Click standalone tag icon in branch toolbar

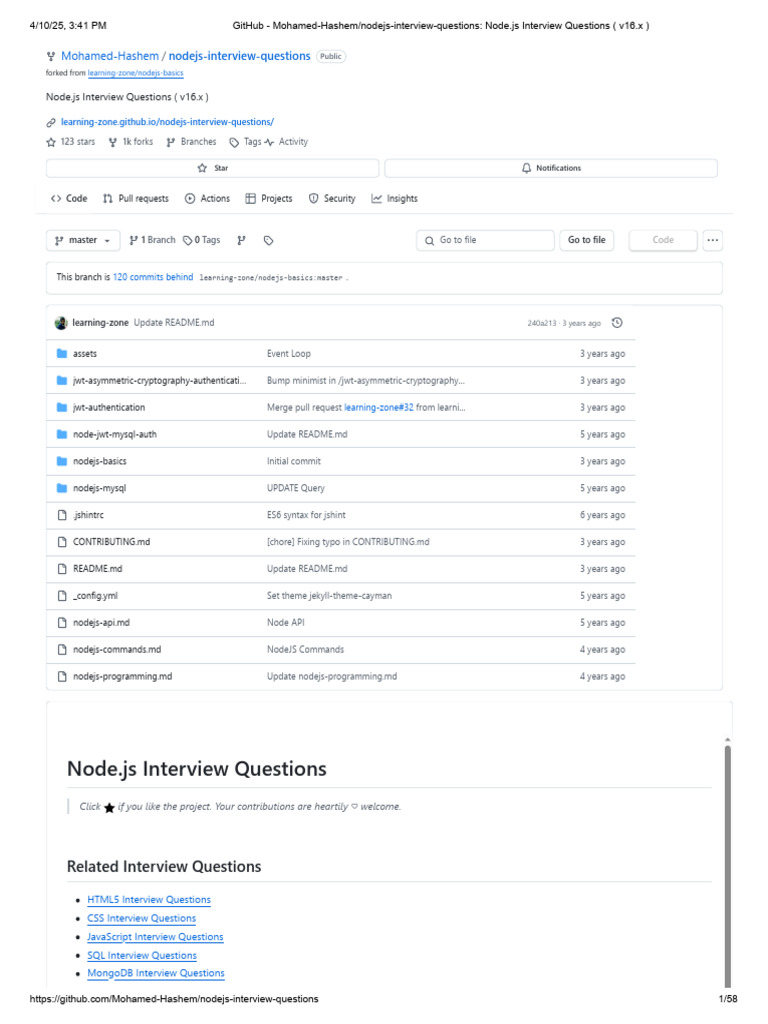tap(268, 240)
